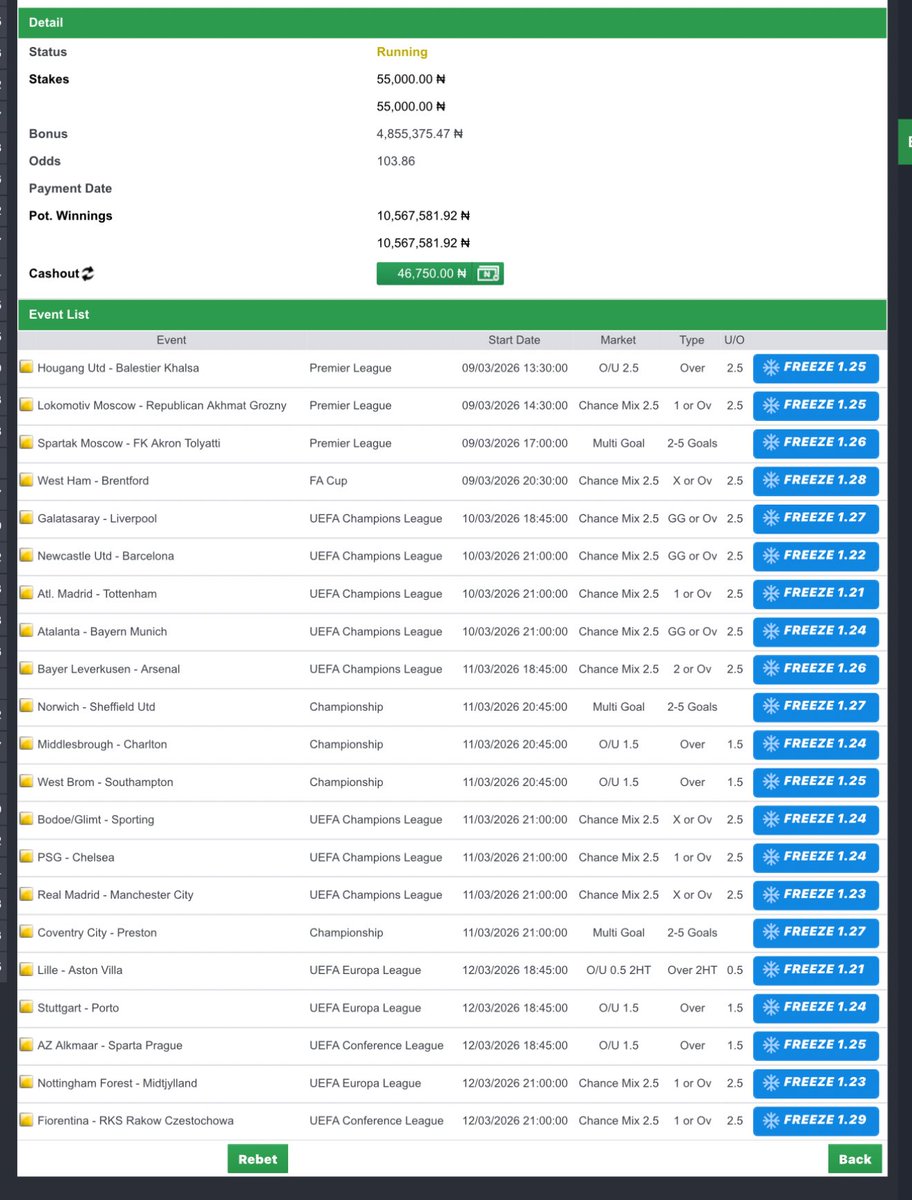The height and width of the screenshot is (1200, 912).
Task: Click the Detail section header
Action: [x=452, y=22]
